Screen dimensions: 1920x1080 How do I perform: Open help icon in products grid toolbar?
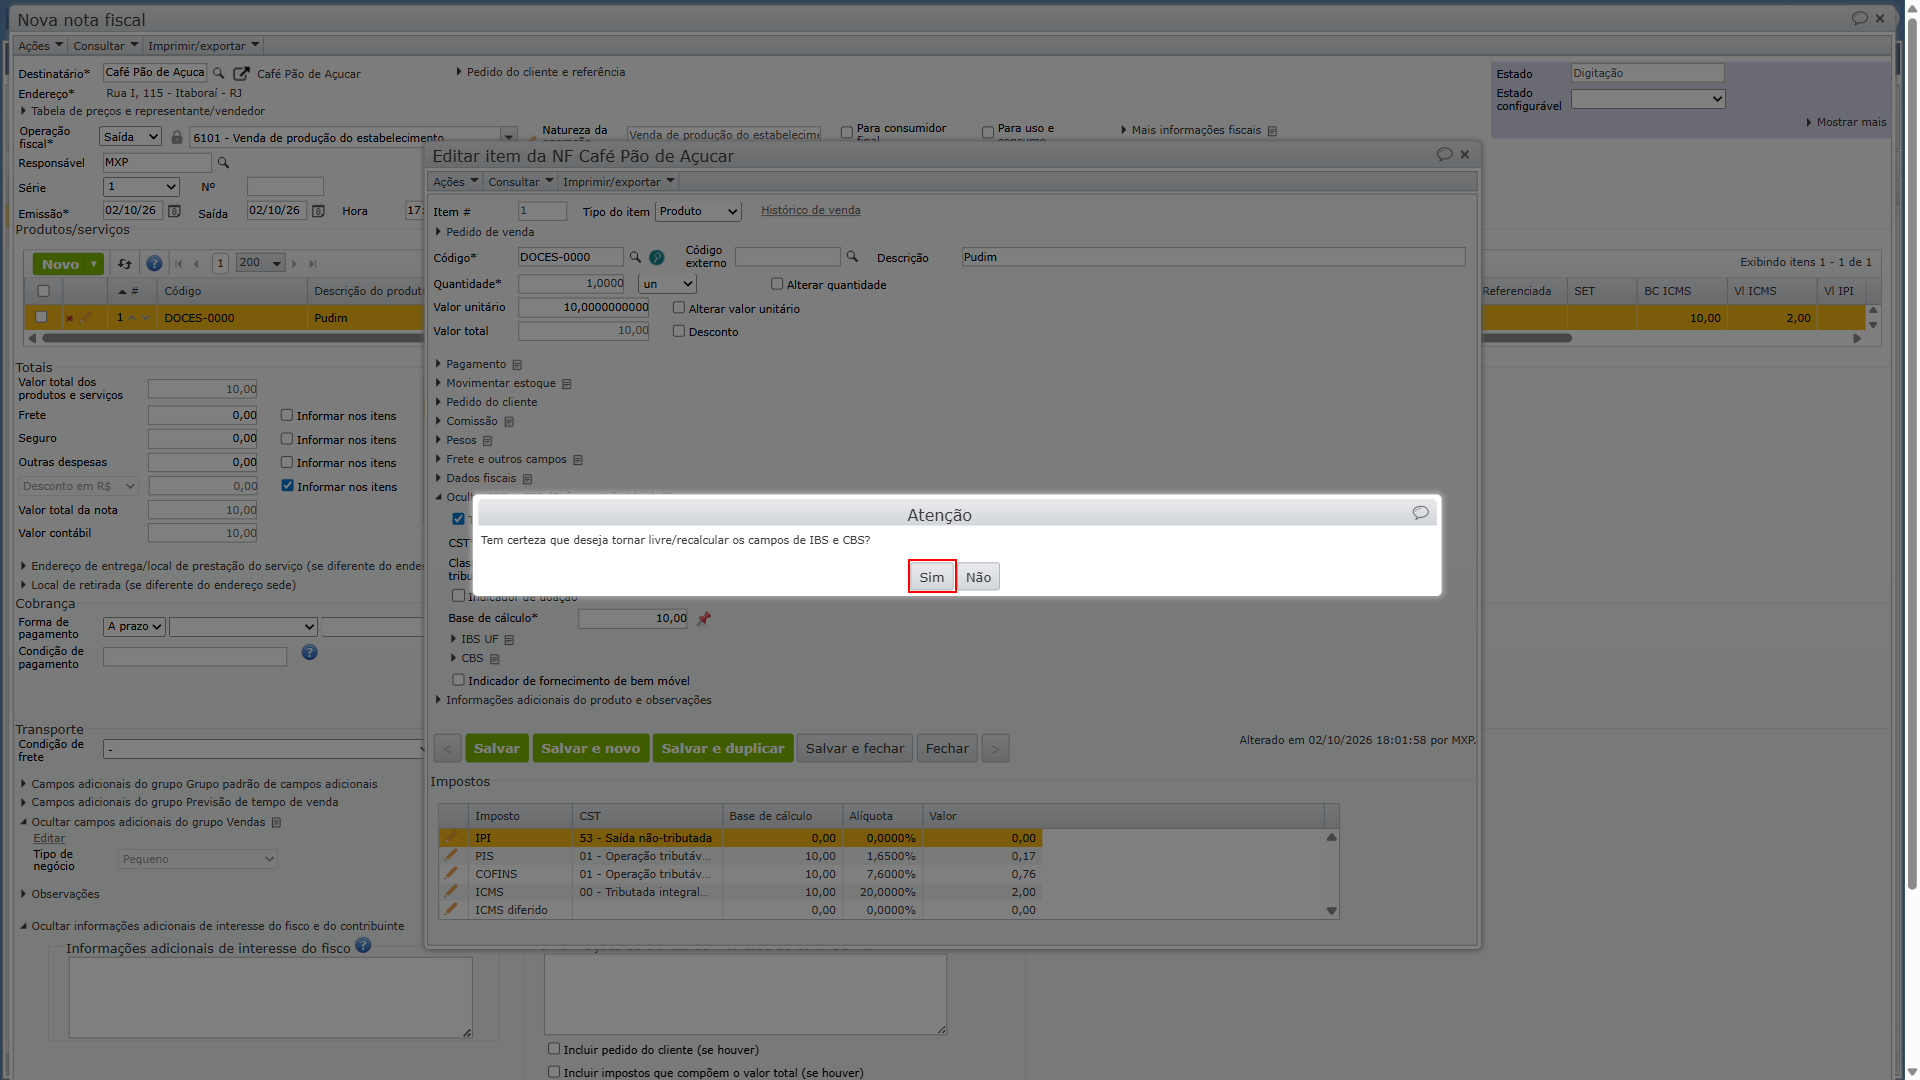click(x=154, y=263)
